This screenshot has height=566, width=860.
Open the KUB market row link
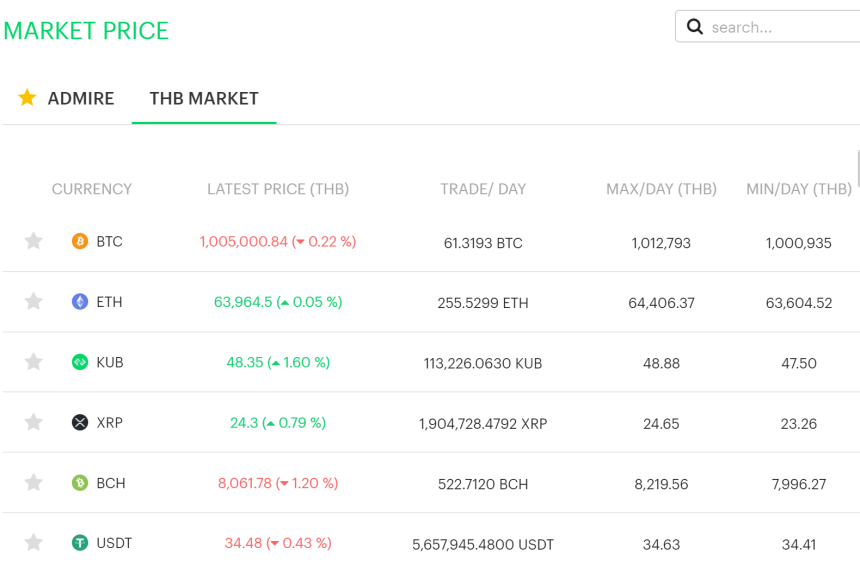coord(110,362)
